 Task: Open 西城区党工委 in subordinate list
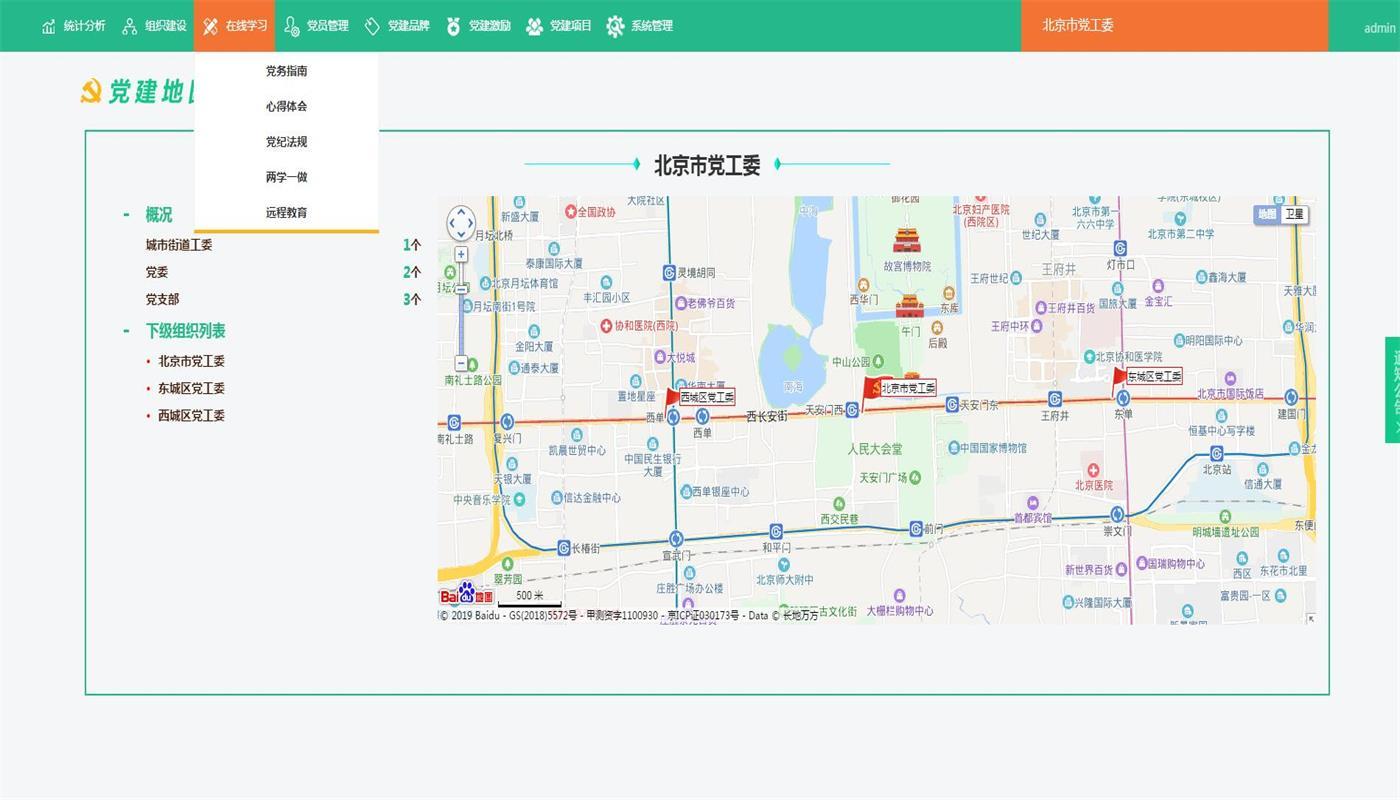(191, 415)
